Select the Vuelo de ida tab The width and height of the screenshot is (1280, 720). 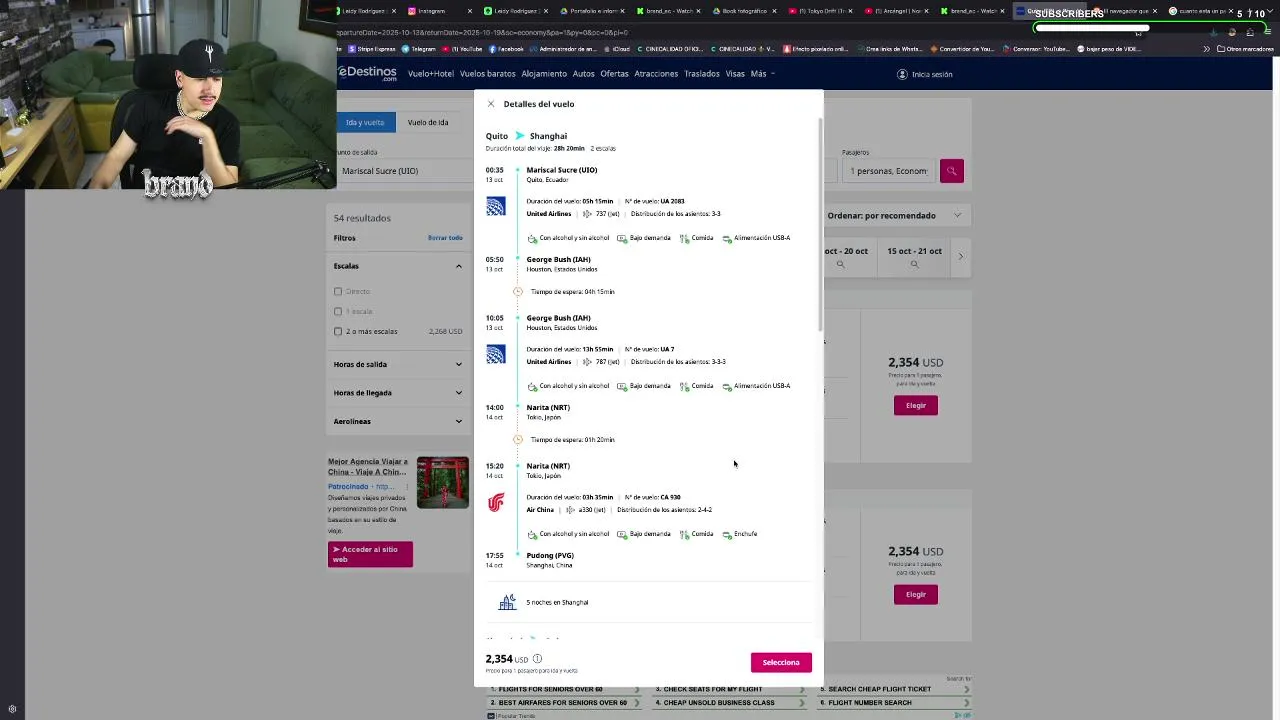pyautogui.click(x=428, y=122)
